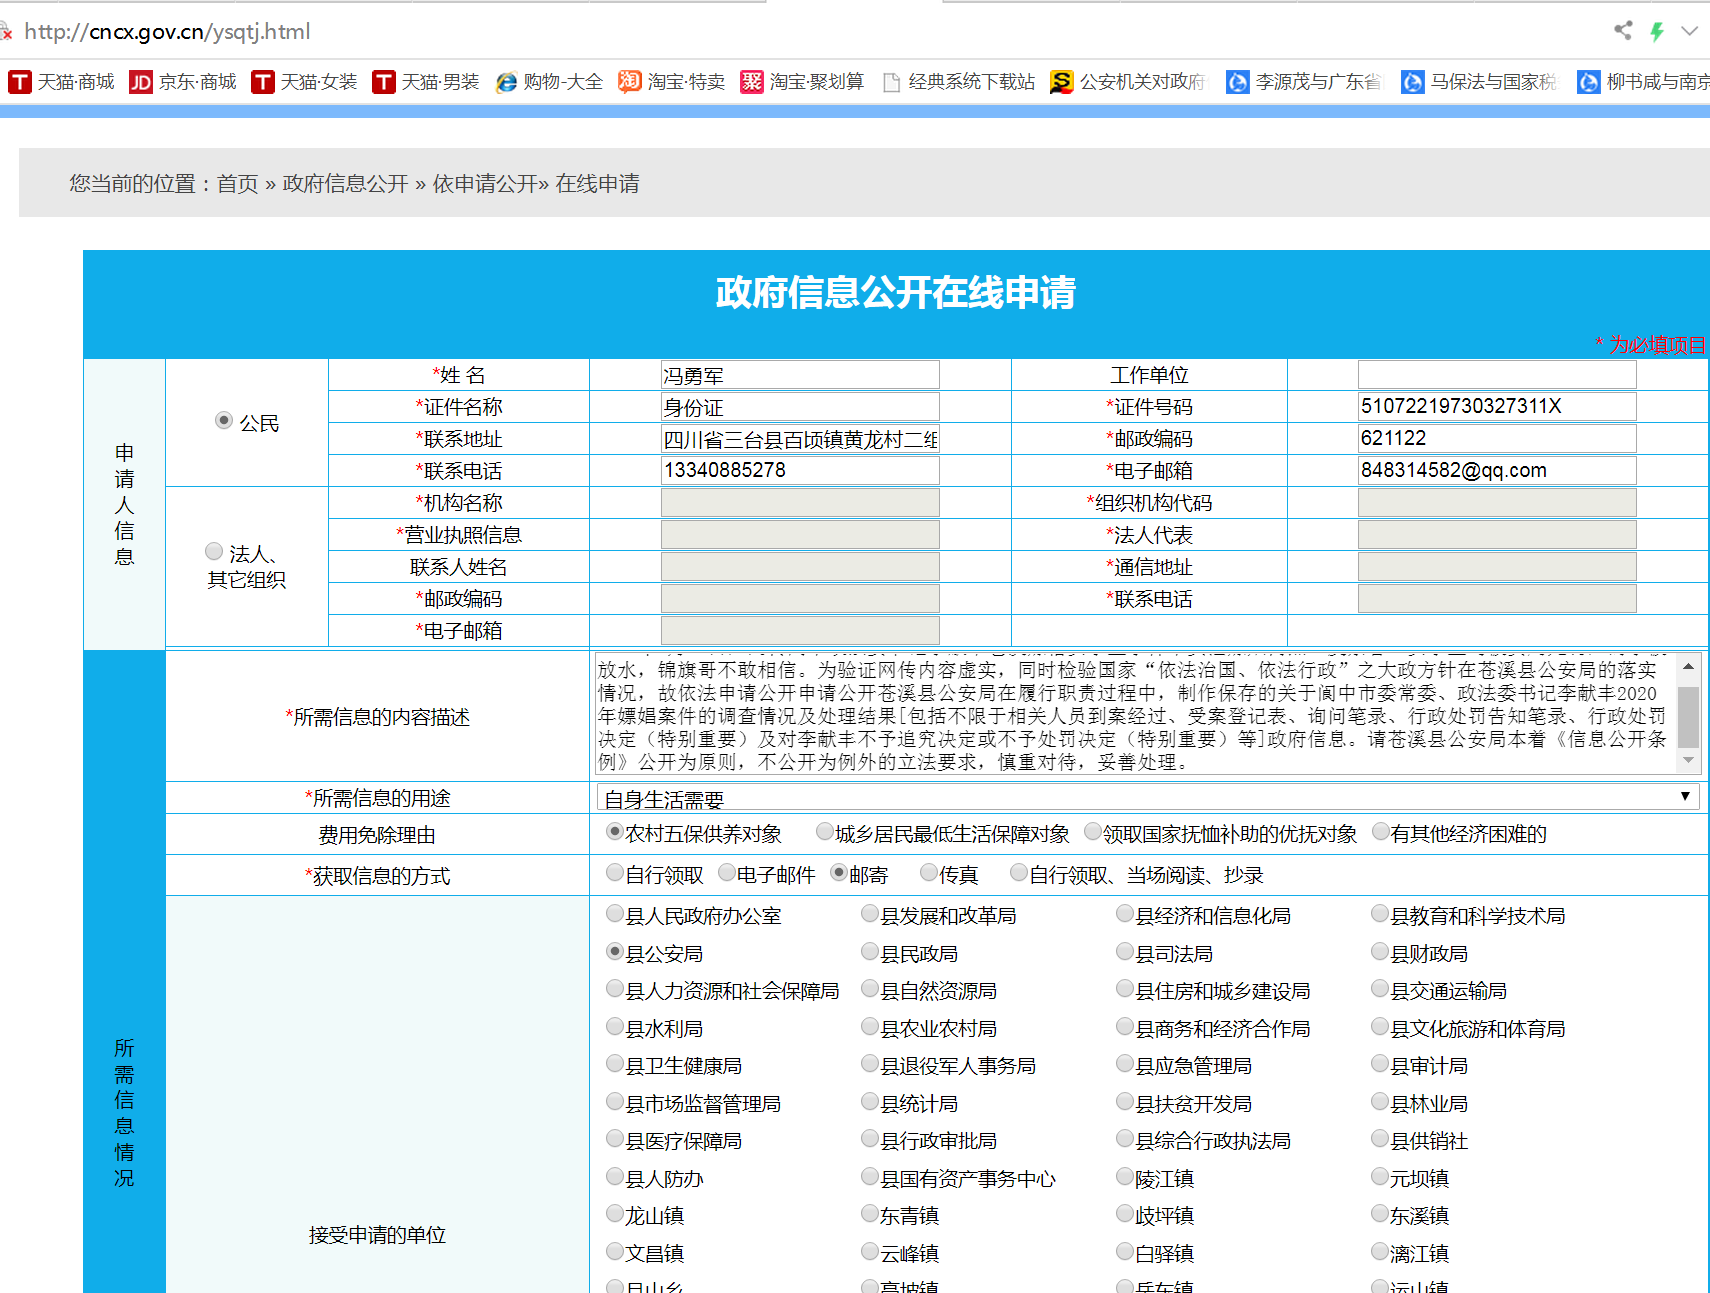Click the 联系电话 field showing 13340885278
Screen dimensions: 1710x1293
800,471
